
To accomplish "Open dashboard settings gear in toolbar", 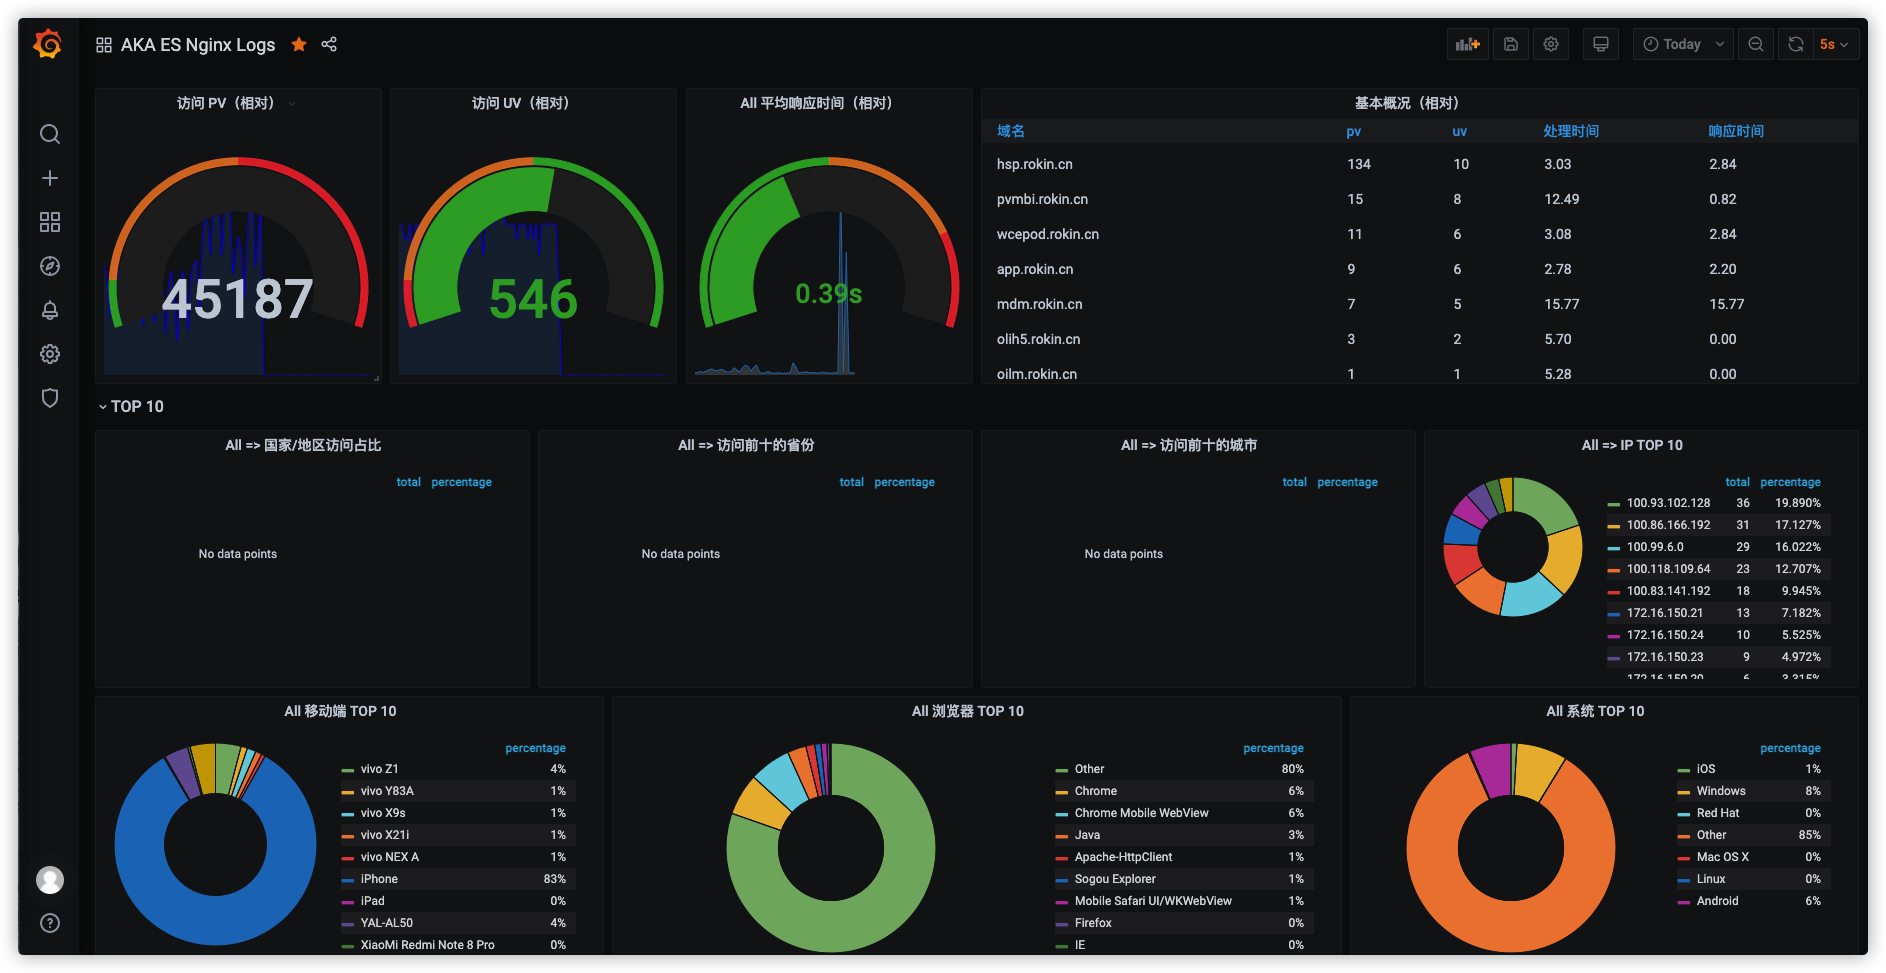I will tap(1551, 44).
